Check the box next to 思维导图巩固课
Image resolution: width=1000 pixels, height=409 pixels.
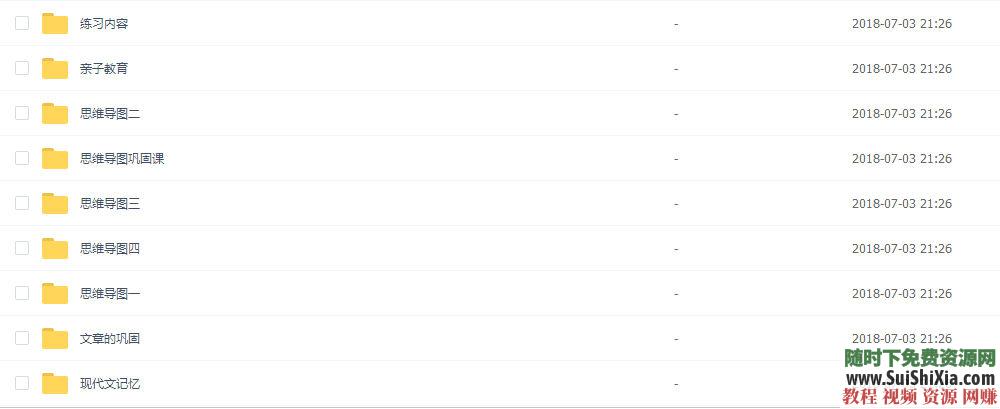(x=22, y=158)
